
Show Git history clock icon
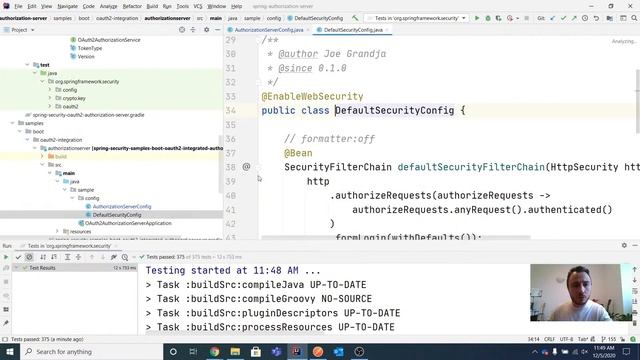pos(585,18)
